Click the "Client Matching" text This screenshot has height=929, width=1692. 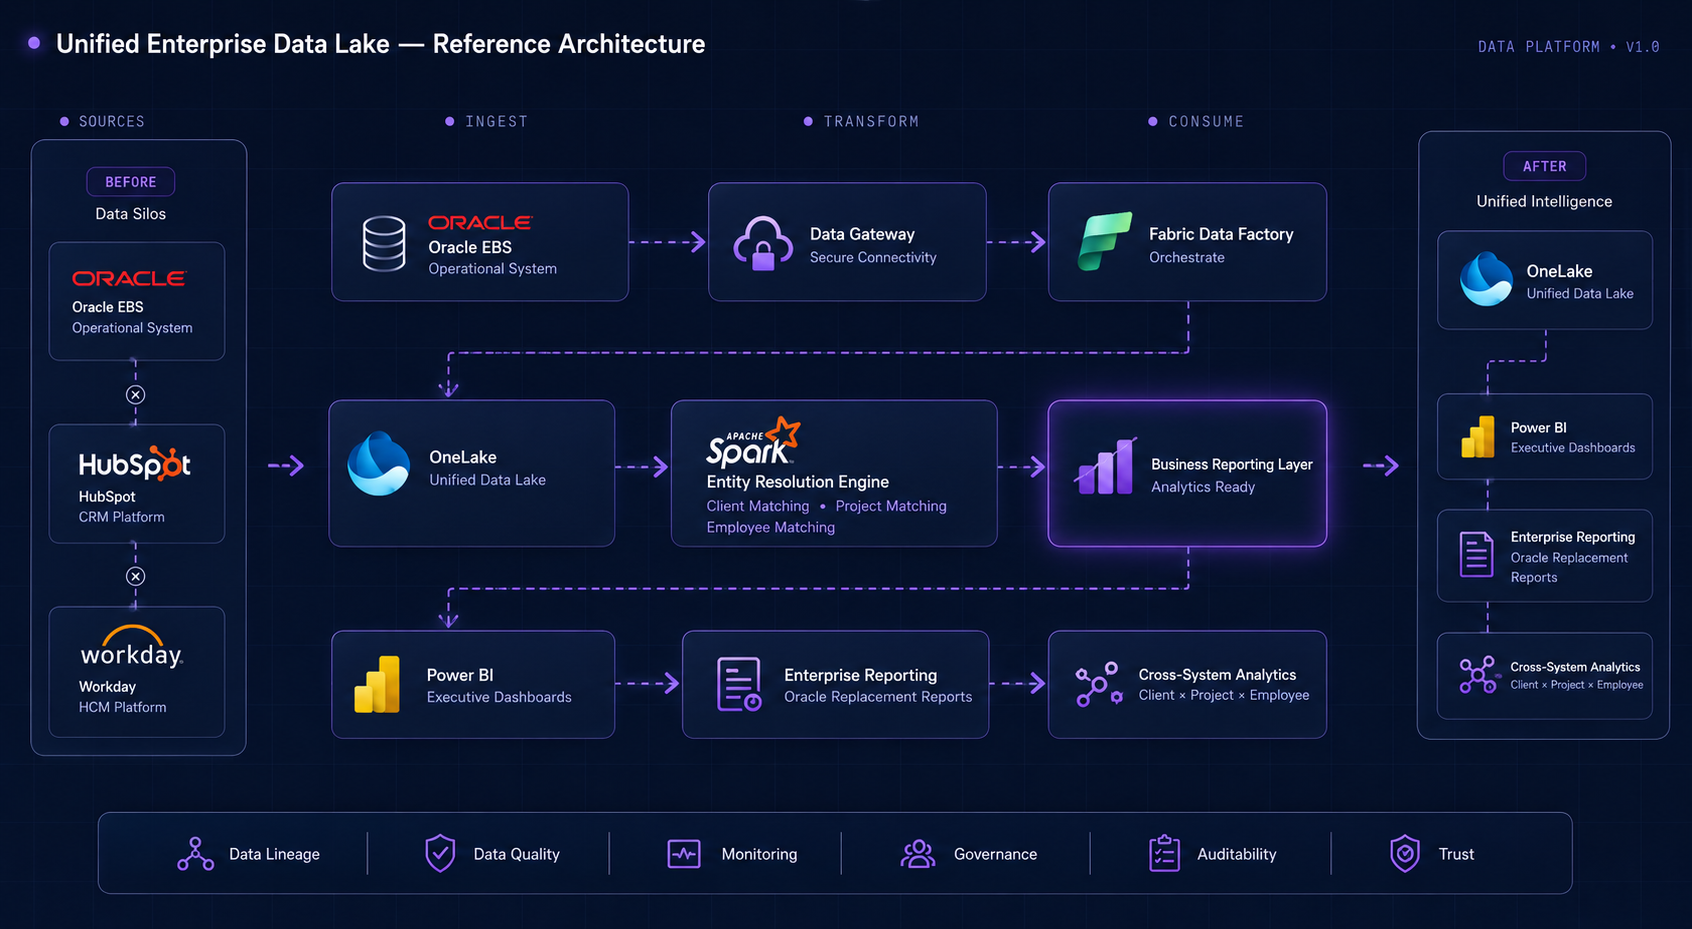pyautogui.click(x=758, y=506)
